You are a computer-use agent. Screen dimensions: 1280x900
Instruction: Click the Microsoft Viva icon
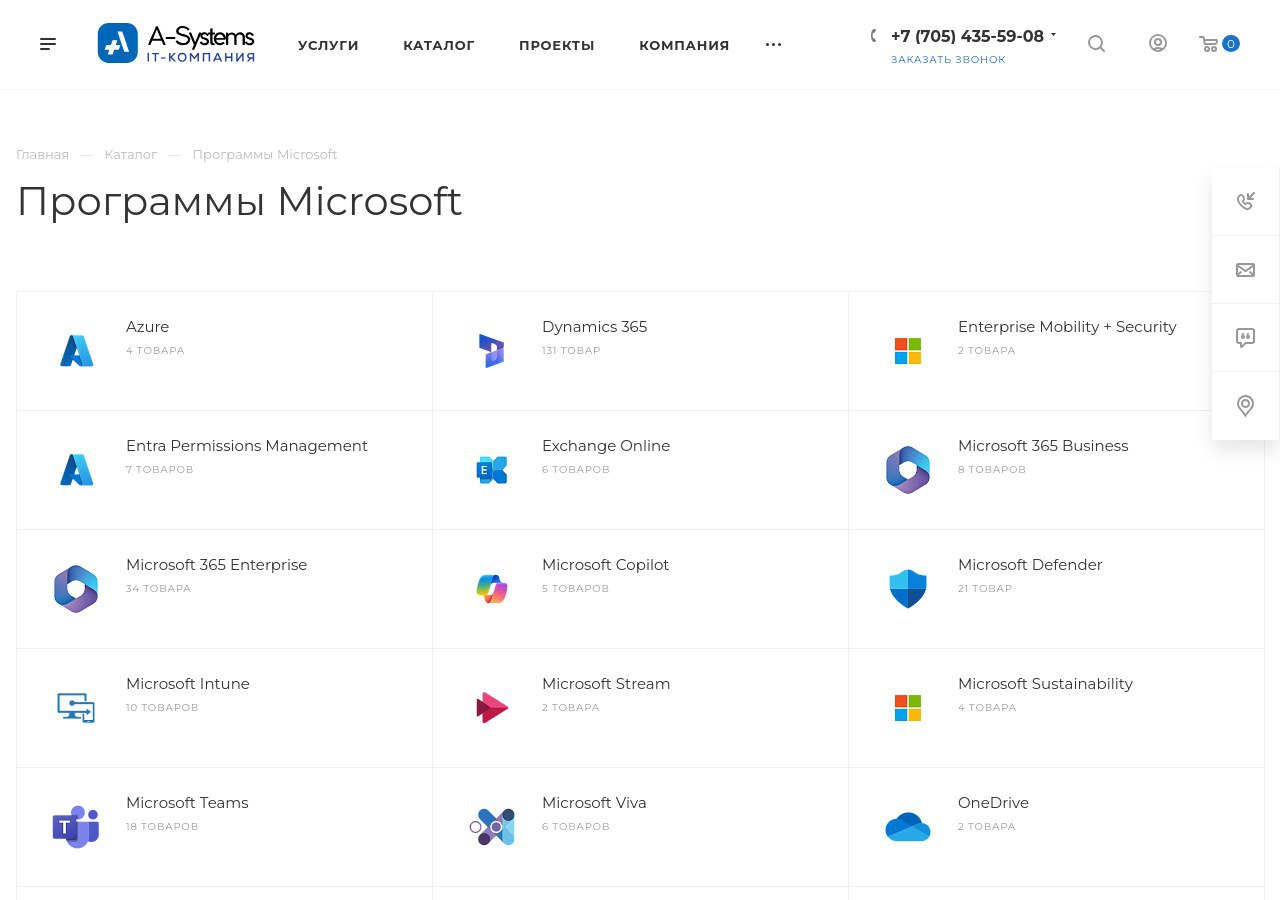pos(492,827)
